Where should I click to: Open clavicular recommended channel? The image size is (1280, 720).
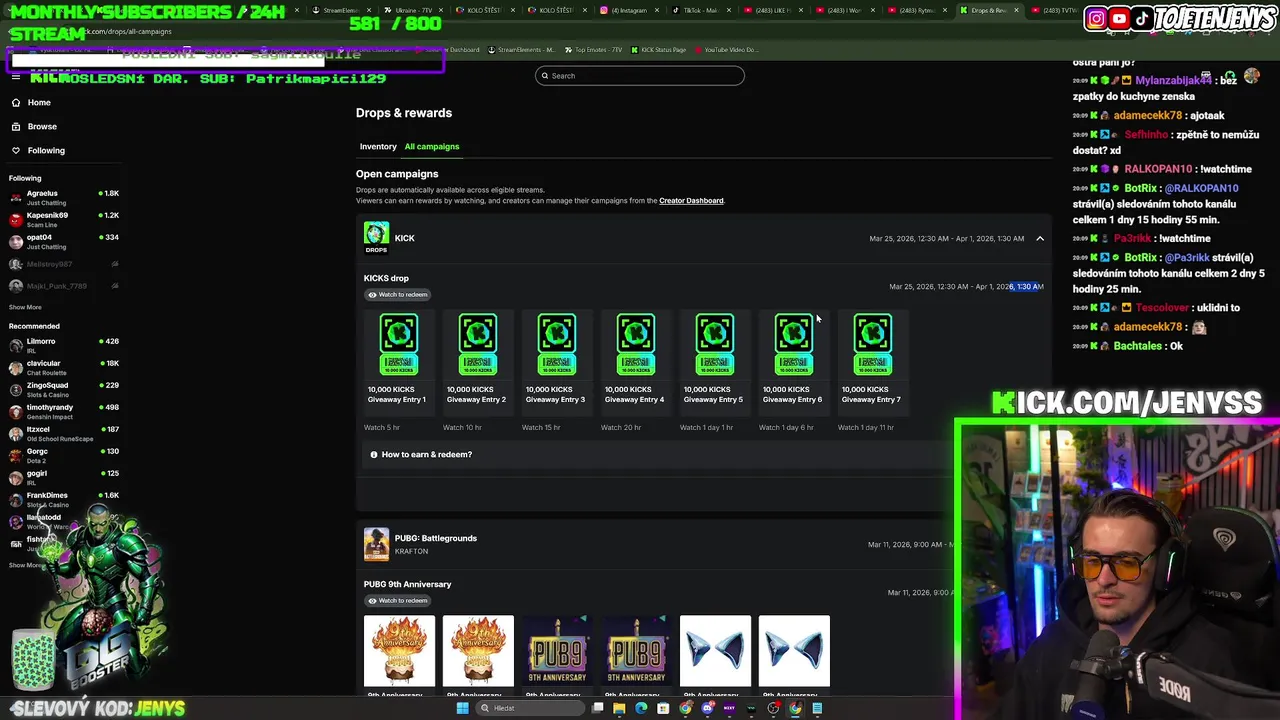click(x=64, y=367)
